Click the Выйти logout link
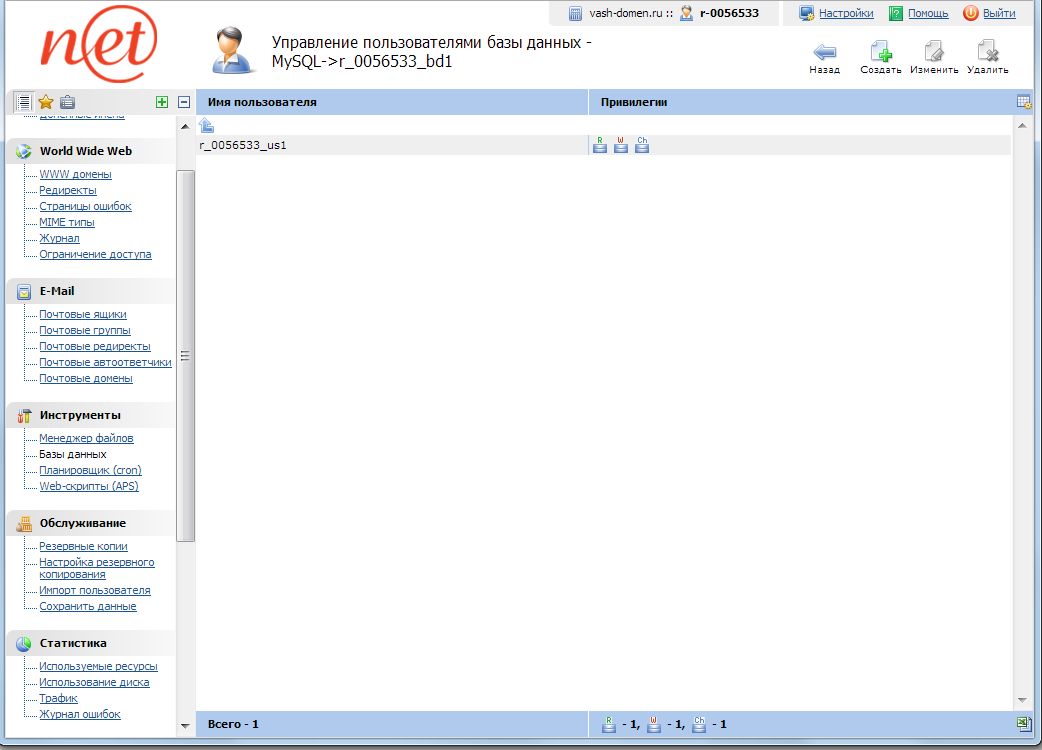 998,13
